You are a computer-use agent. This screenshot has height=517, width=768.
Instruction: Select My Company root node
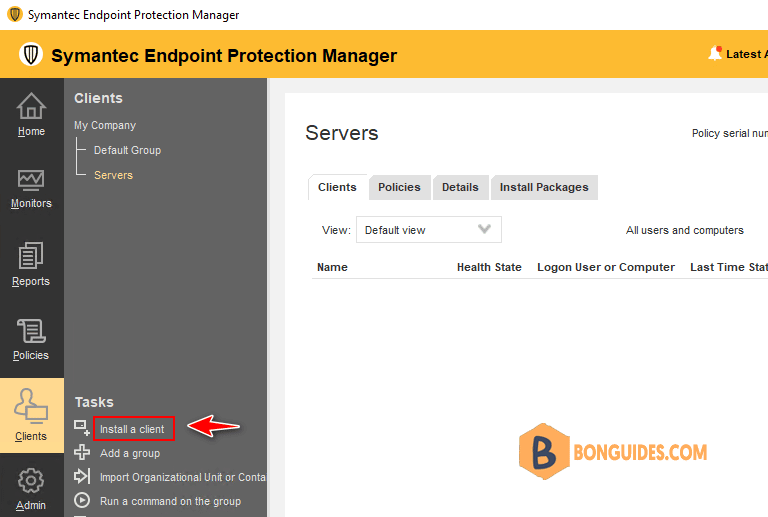coord(105,125)
